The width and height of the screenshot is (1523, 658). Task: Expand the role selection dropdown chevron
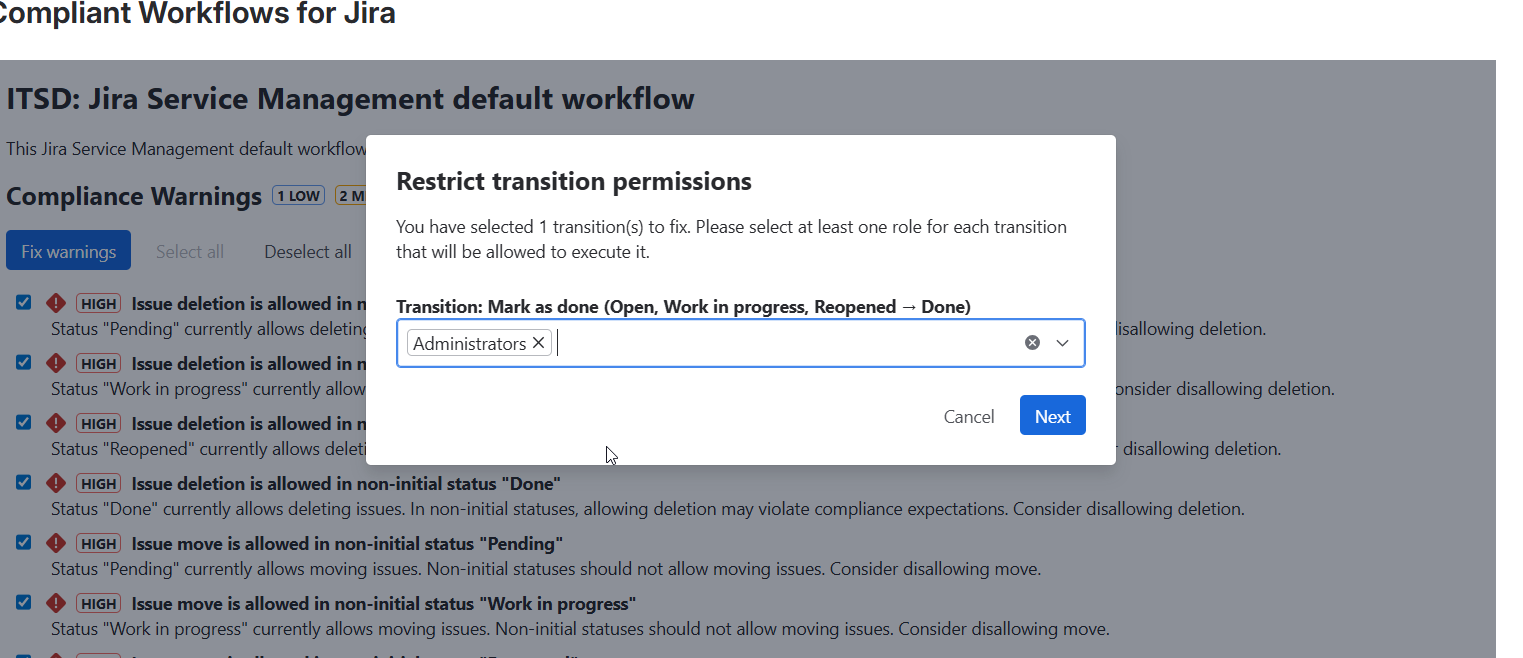click(x=1062, y=343)
